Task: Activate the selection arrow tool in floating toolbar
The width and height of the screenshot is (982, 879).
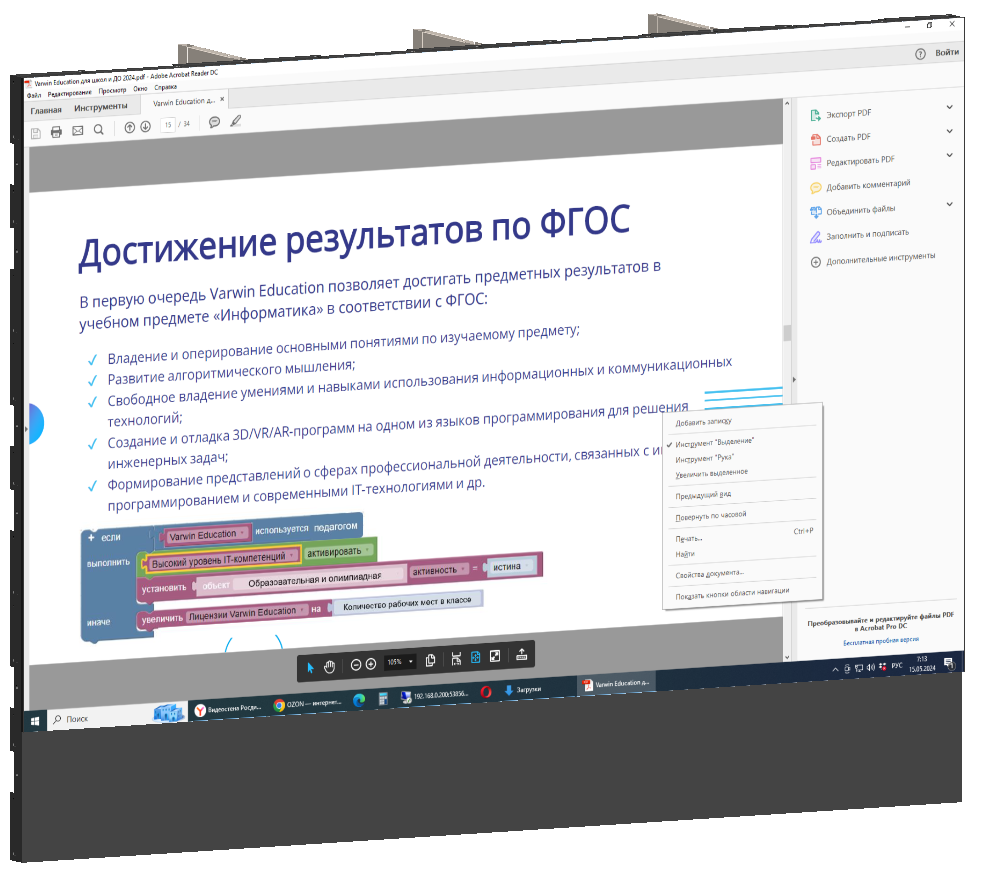Action: [x=310, y=668]
